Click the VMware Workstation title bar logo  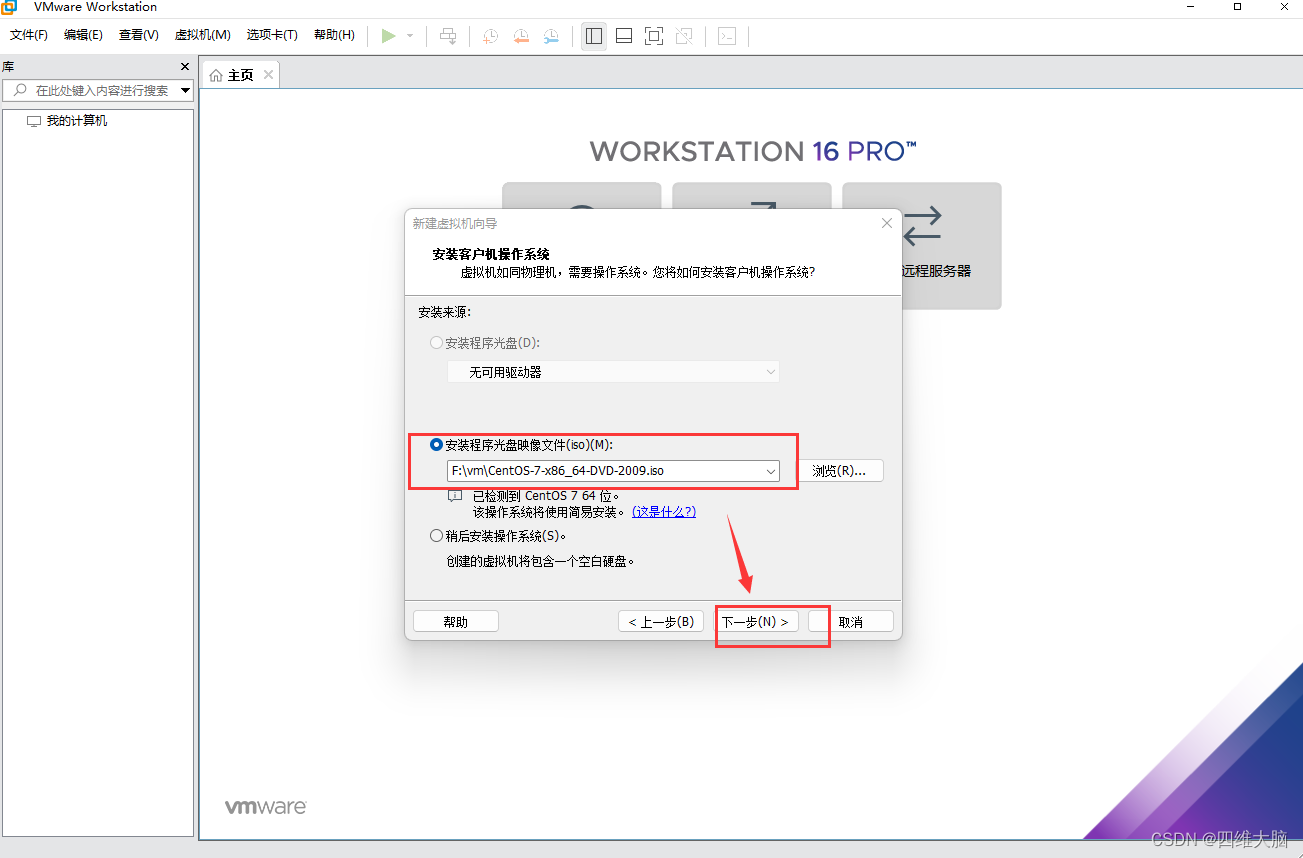tap(9, 7)
